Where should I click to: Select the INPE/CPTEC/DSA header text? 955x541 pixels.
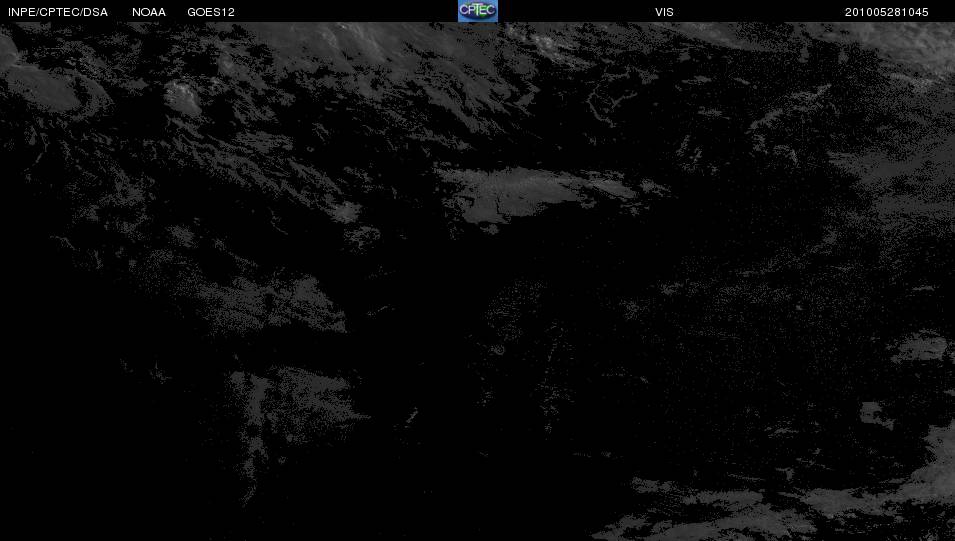[58, 12]
